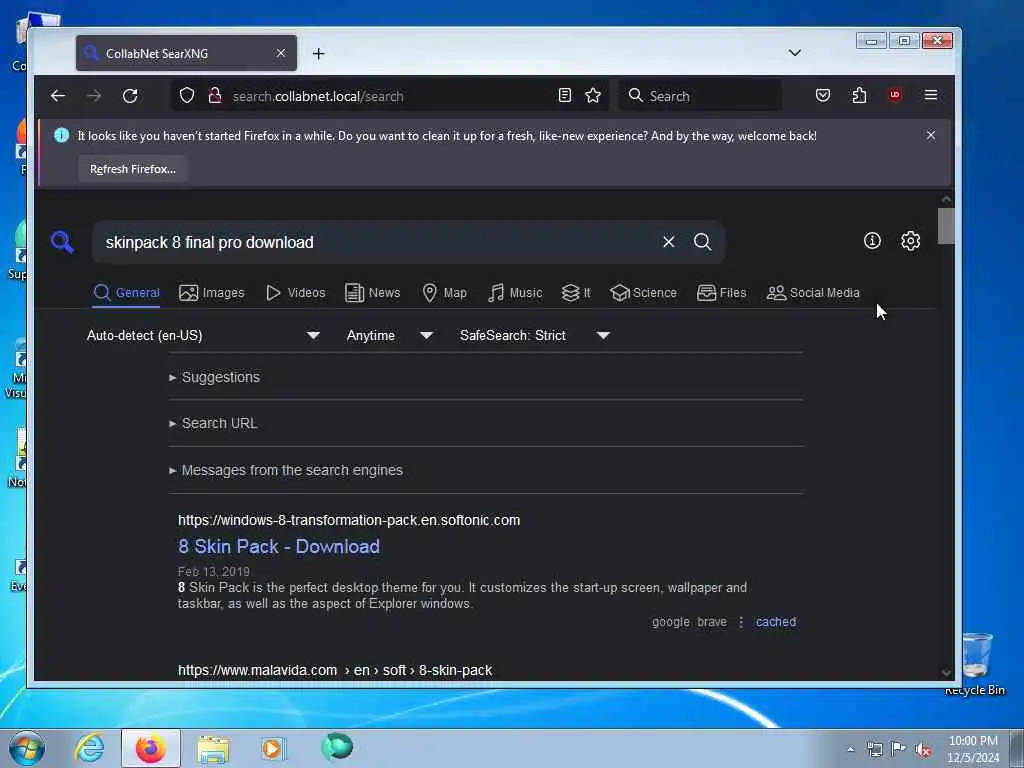Open the Pocket save icon

coord(823,95)
